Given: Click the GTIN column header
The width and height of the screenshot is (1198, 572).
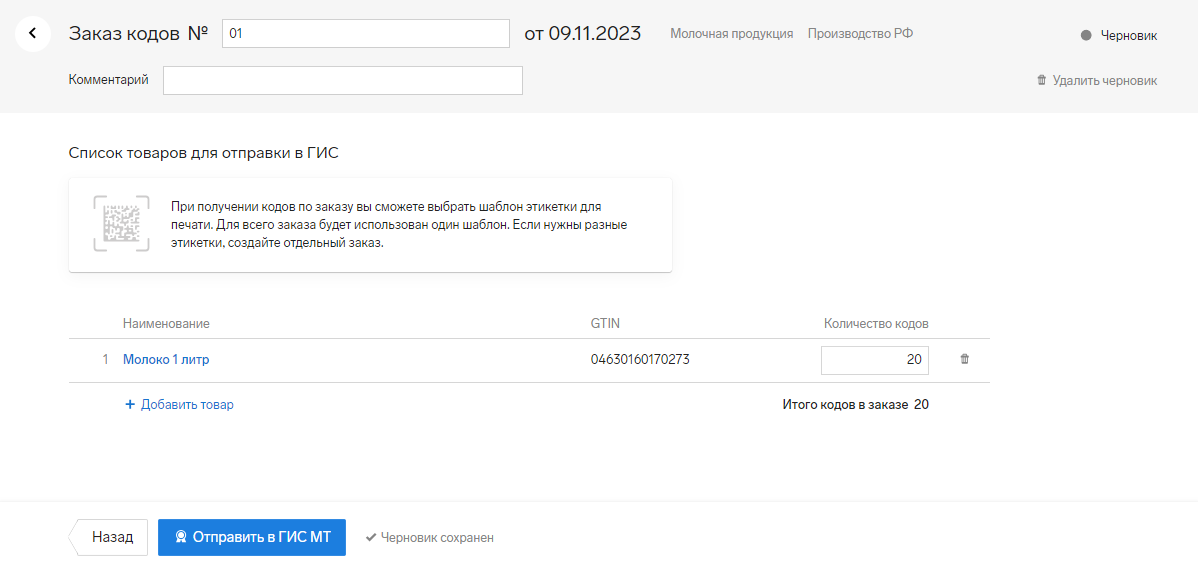Looking at the screenshot, I should point(605,324).
